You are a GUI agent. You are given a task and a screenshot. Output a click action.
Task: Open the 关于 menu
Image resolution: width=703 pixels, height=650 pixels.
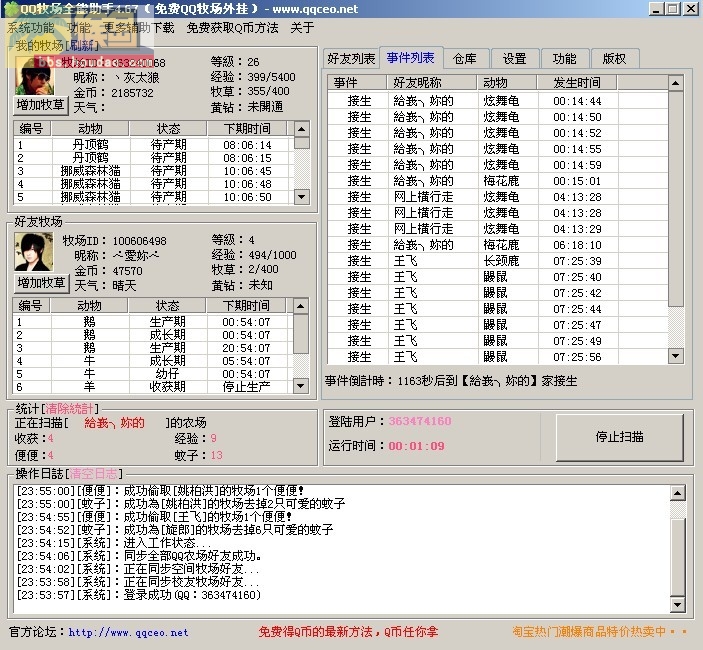(302, 28)
